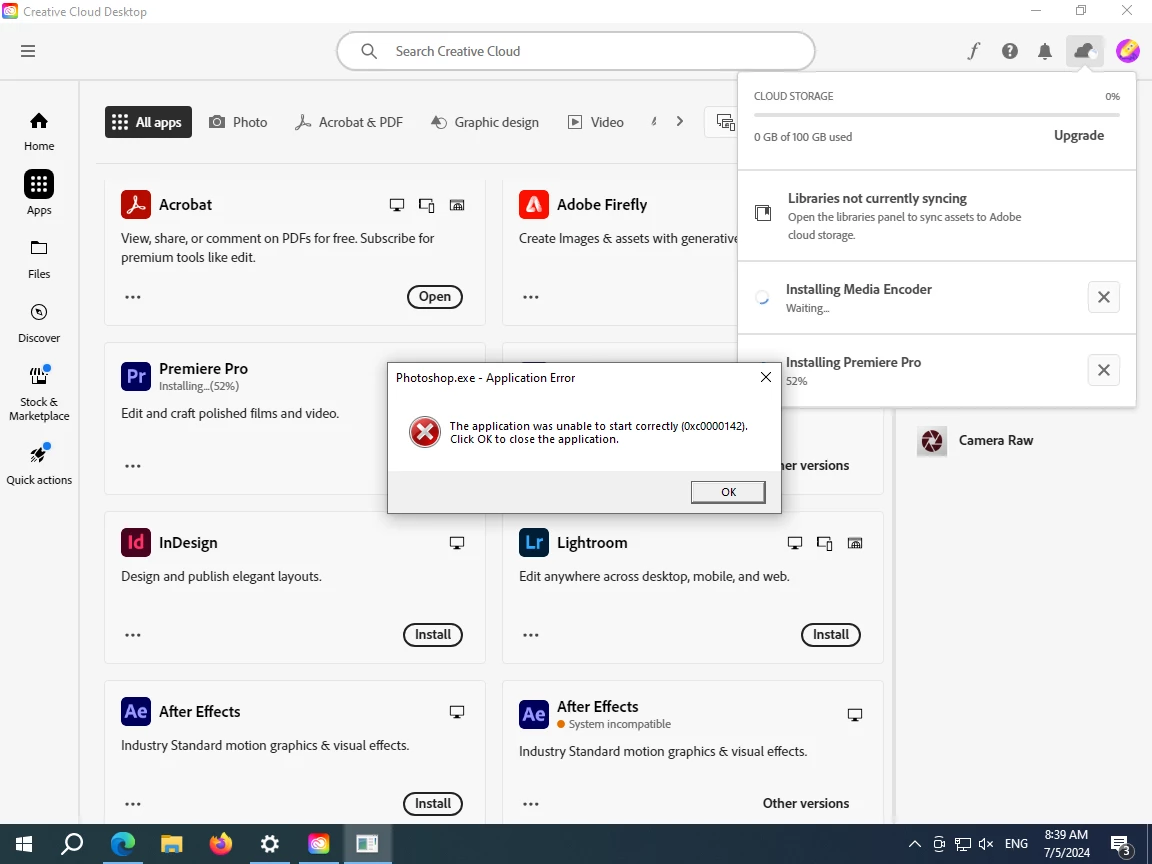Image resolution: width=1152 pixels, height=864 pixels.
Task: Open the Windows notification center
Action: pos(1121,845)
